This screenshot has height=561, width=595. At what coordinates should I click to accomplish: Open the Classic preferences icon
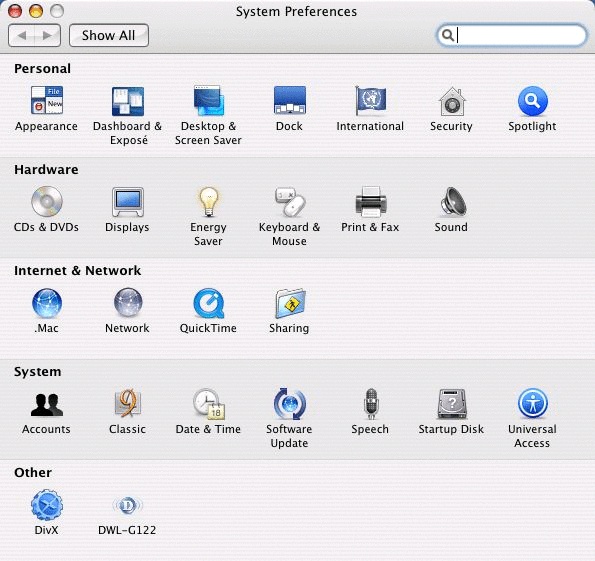click(x=128, y=403)
